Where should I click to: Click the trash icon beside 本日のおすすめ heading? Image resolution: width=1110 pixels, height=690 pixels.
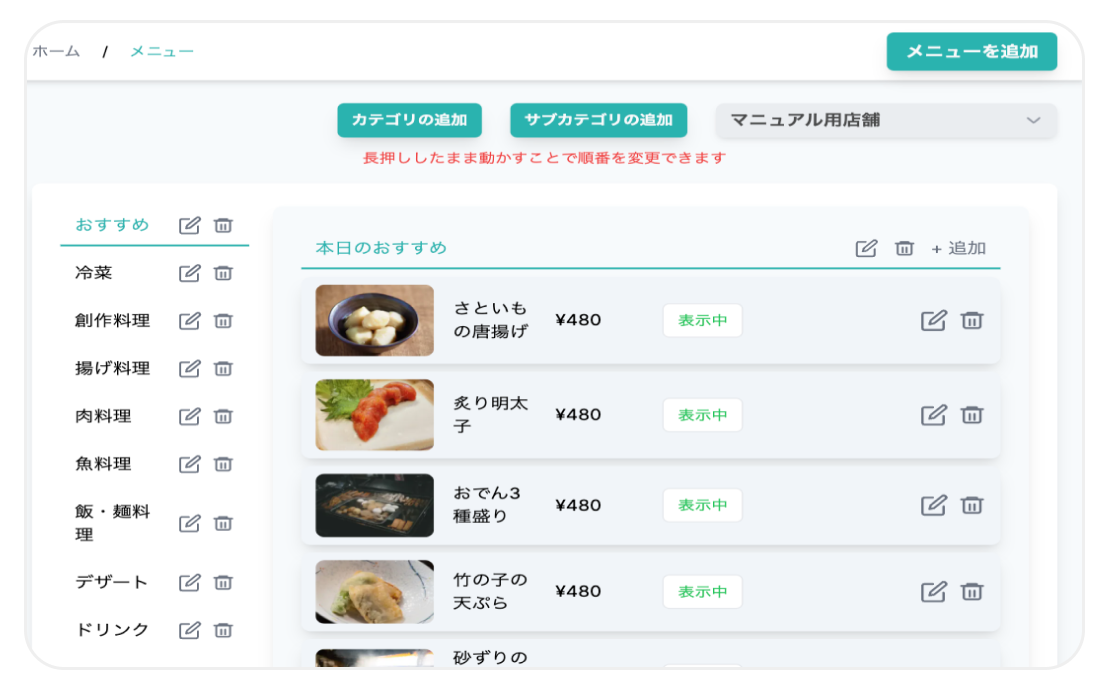[x=903, y=248]
